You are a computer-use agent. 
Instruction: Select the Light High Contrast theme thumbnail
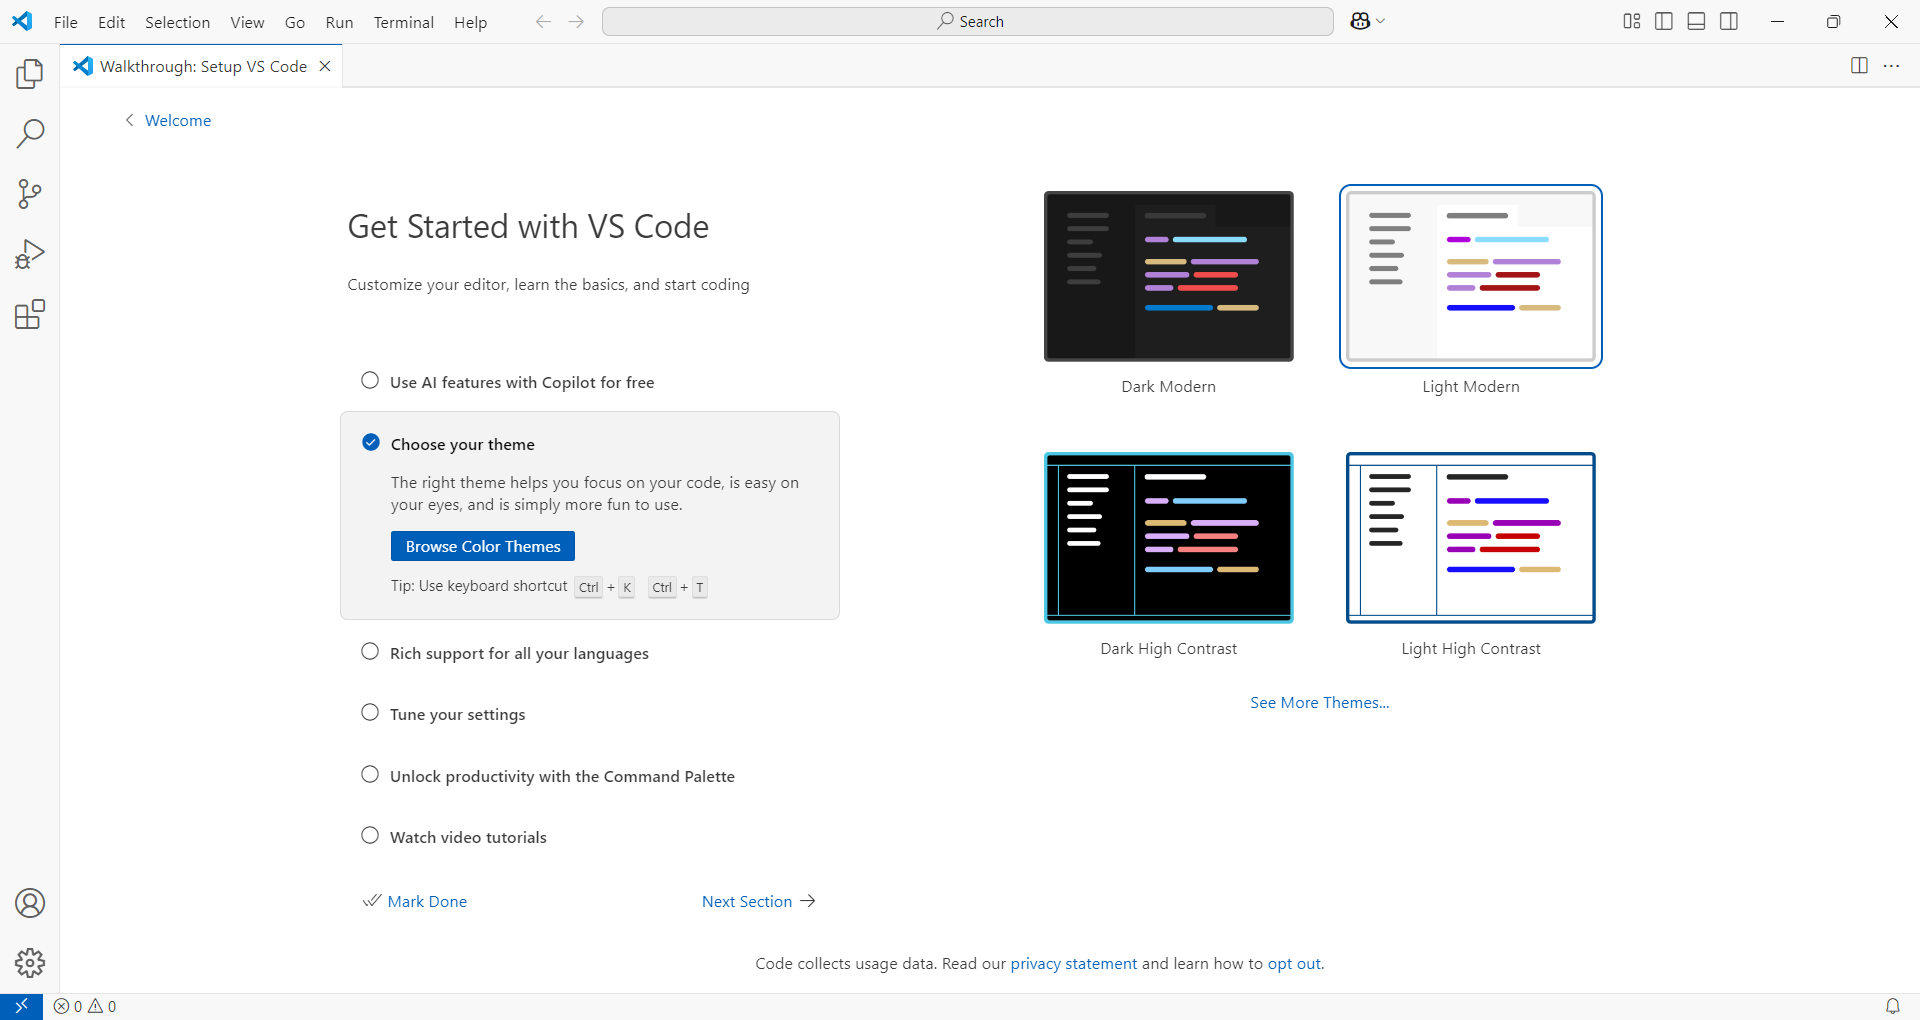(x=1470, y=538)
